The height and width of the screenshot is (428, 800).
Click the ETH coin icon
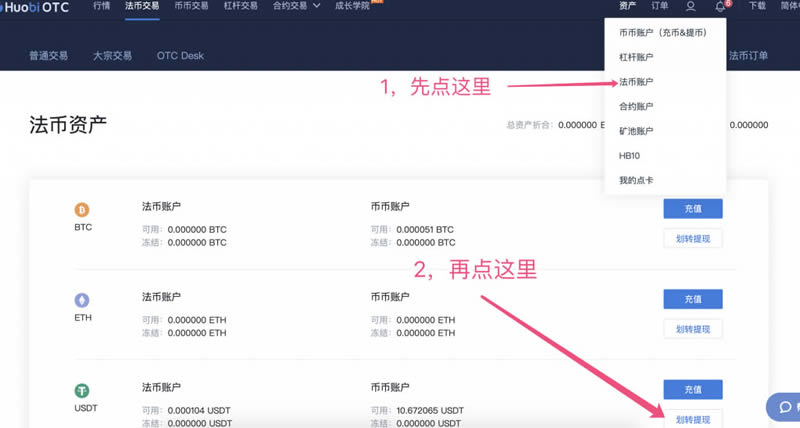coord(82,300)
